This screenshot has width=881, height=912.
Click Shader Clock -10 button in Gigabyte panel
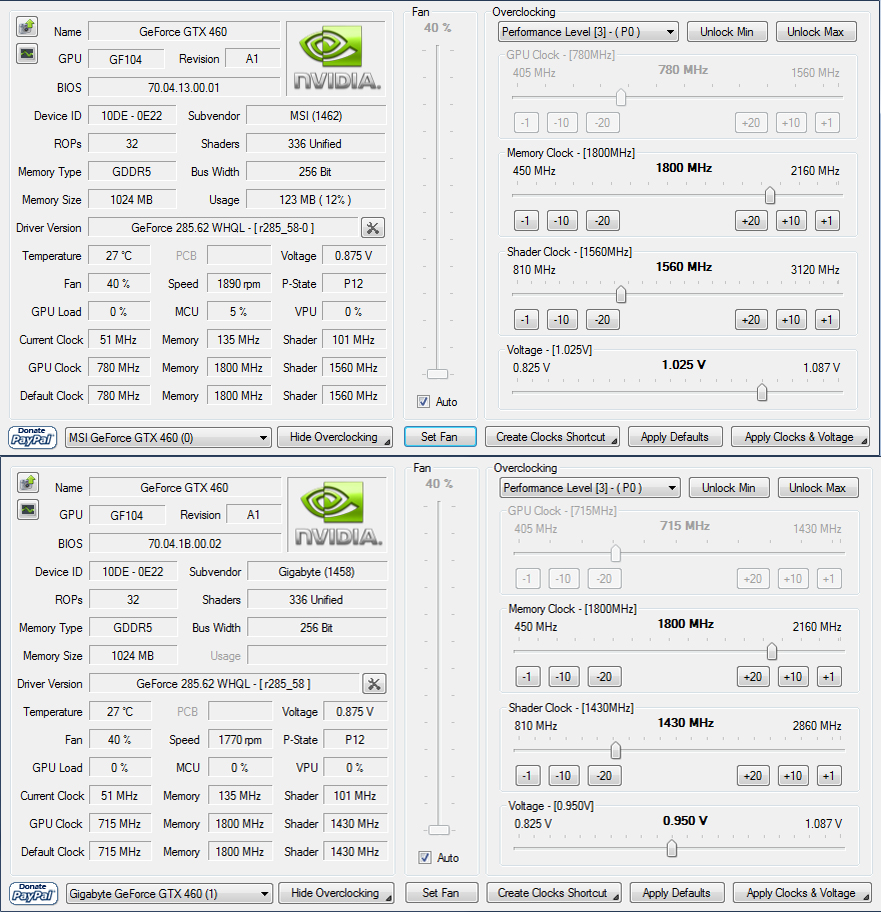[x=563, y=776]
